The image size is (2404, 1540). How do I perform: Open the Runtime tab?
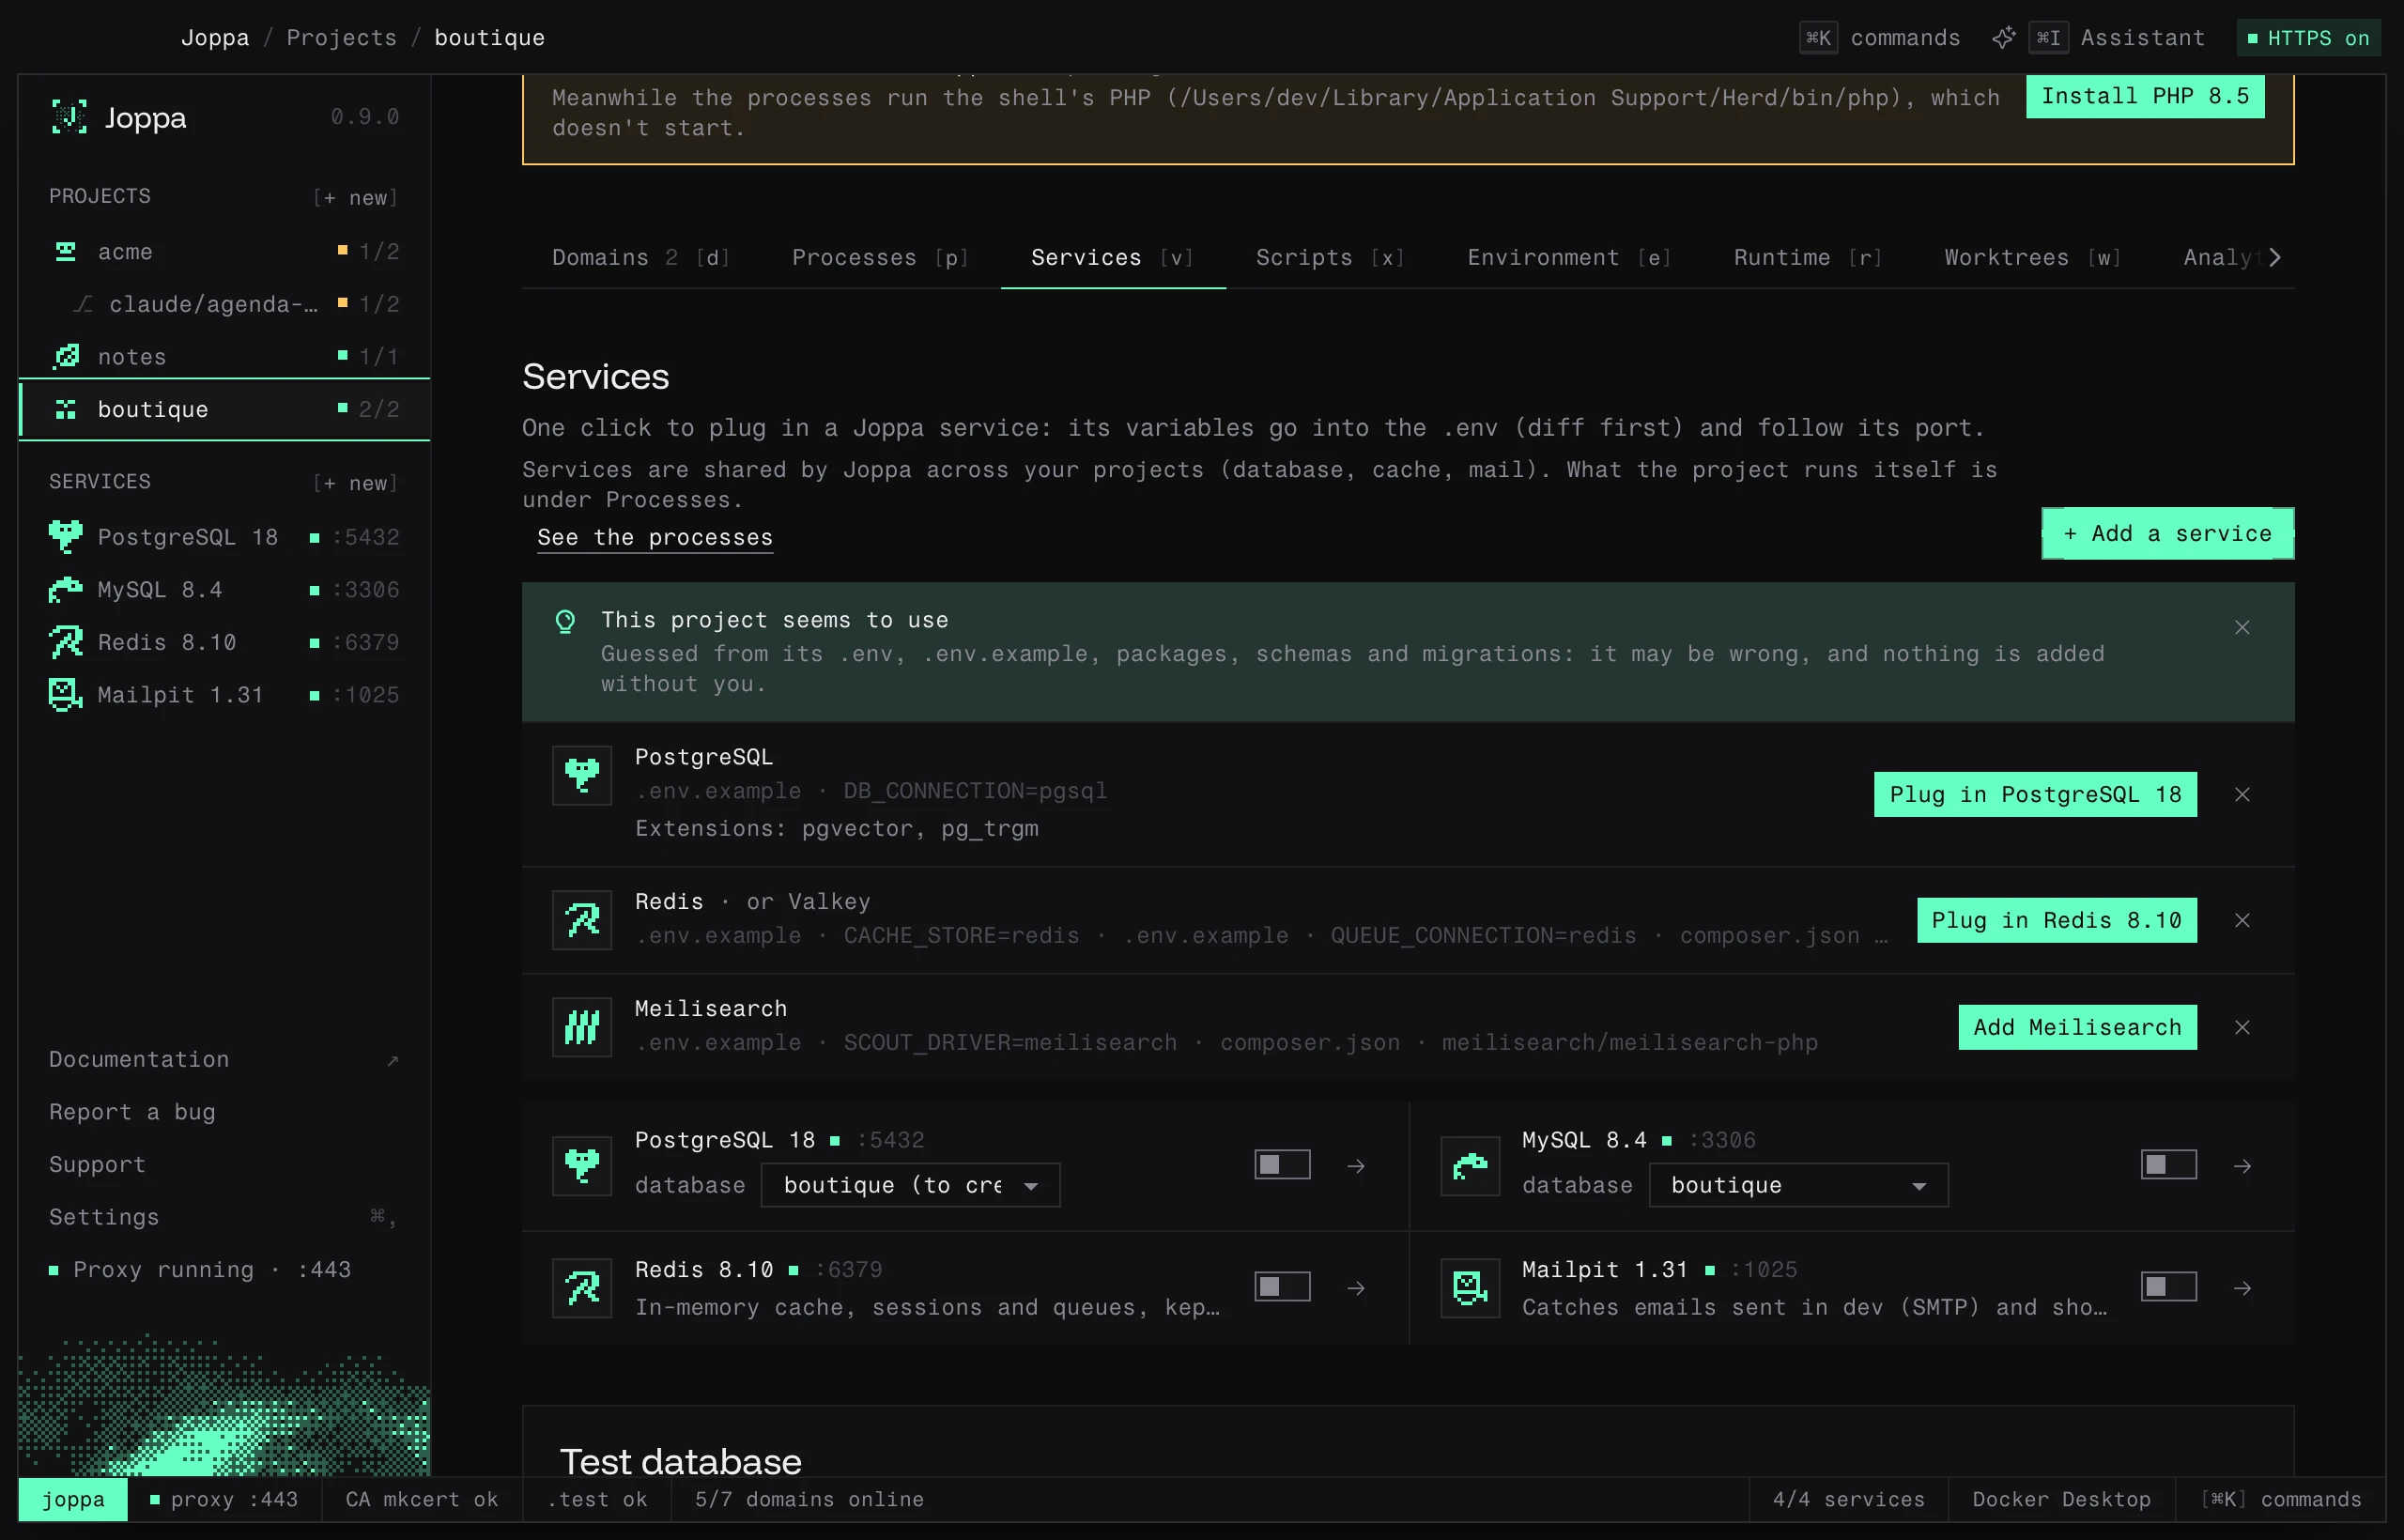(1808, 257)
